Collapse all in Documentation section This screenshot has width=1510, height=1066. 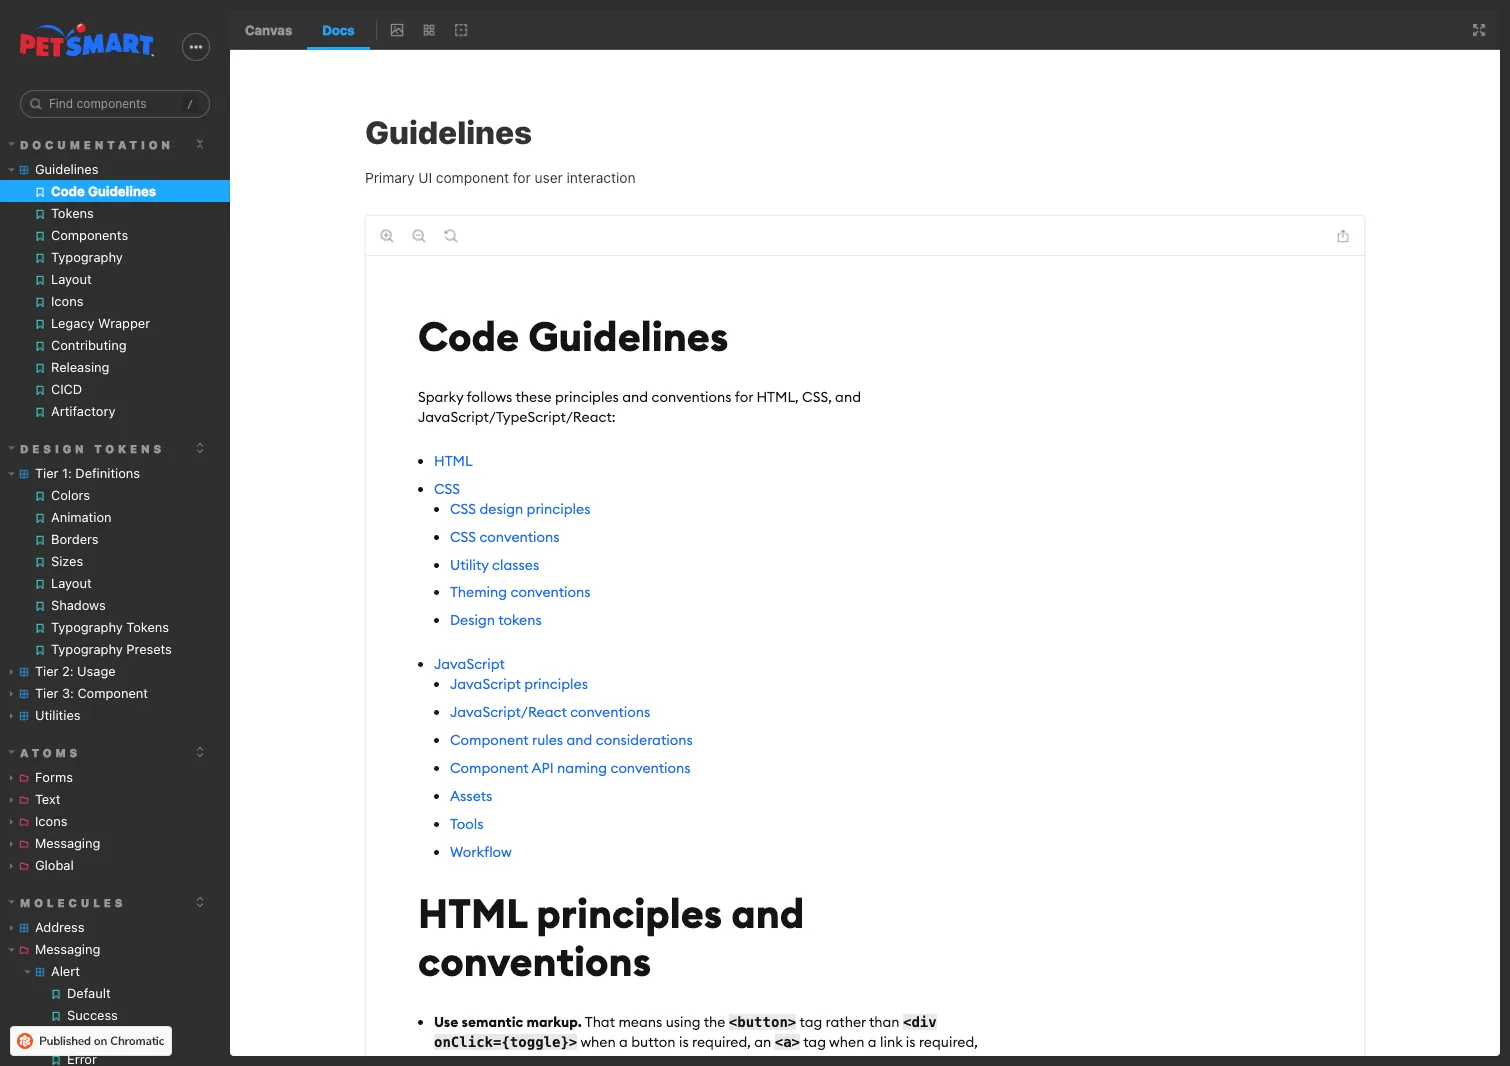tap(200, 145)
